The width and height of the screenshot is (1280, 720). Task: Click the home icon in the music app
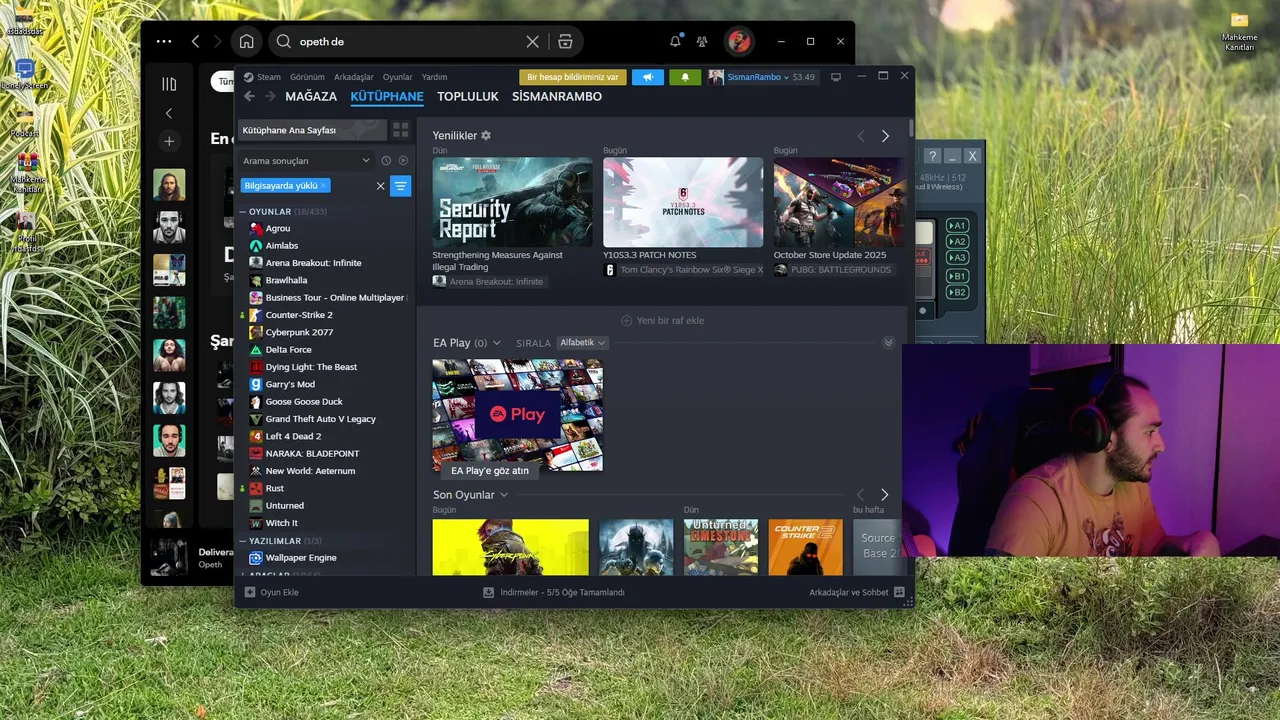(246, 42)
